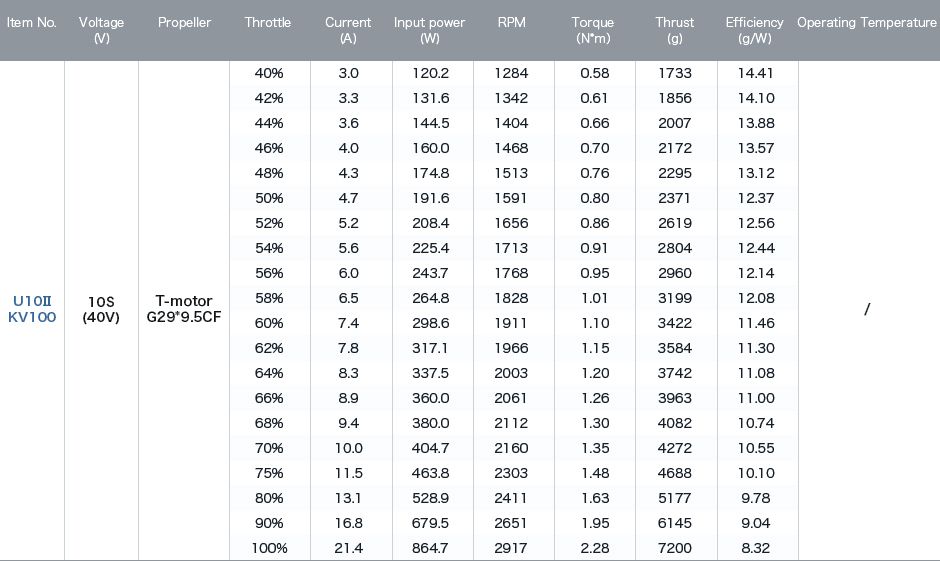Select the 1911 RPM value
Screen dimensions: 940x561
pos(511,323)
